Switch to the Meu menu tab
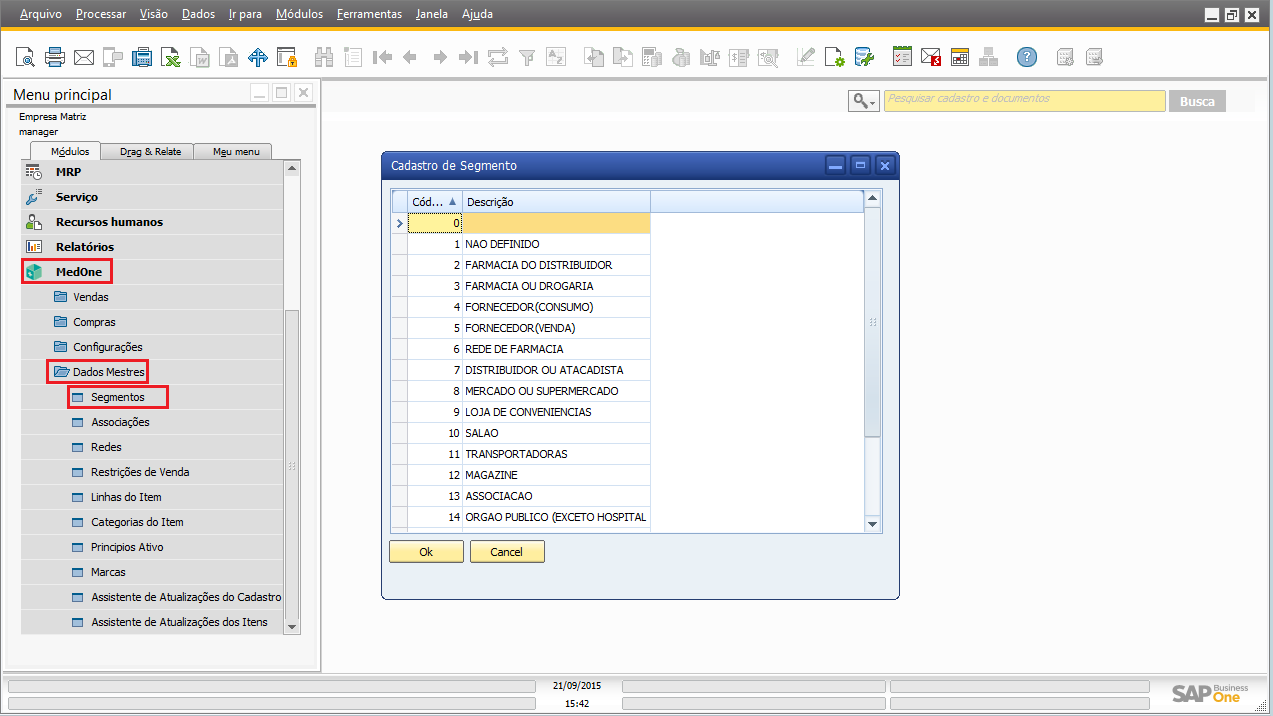Viewport: 1273px width, 716px height. coord(235,151)
